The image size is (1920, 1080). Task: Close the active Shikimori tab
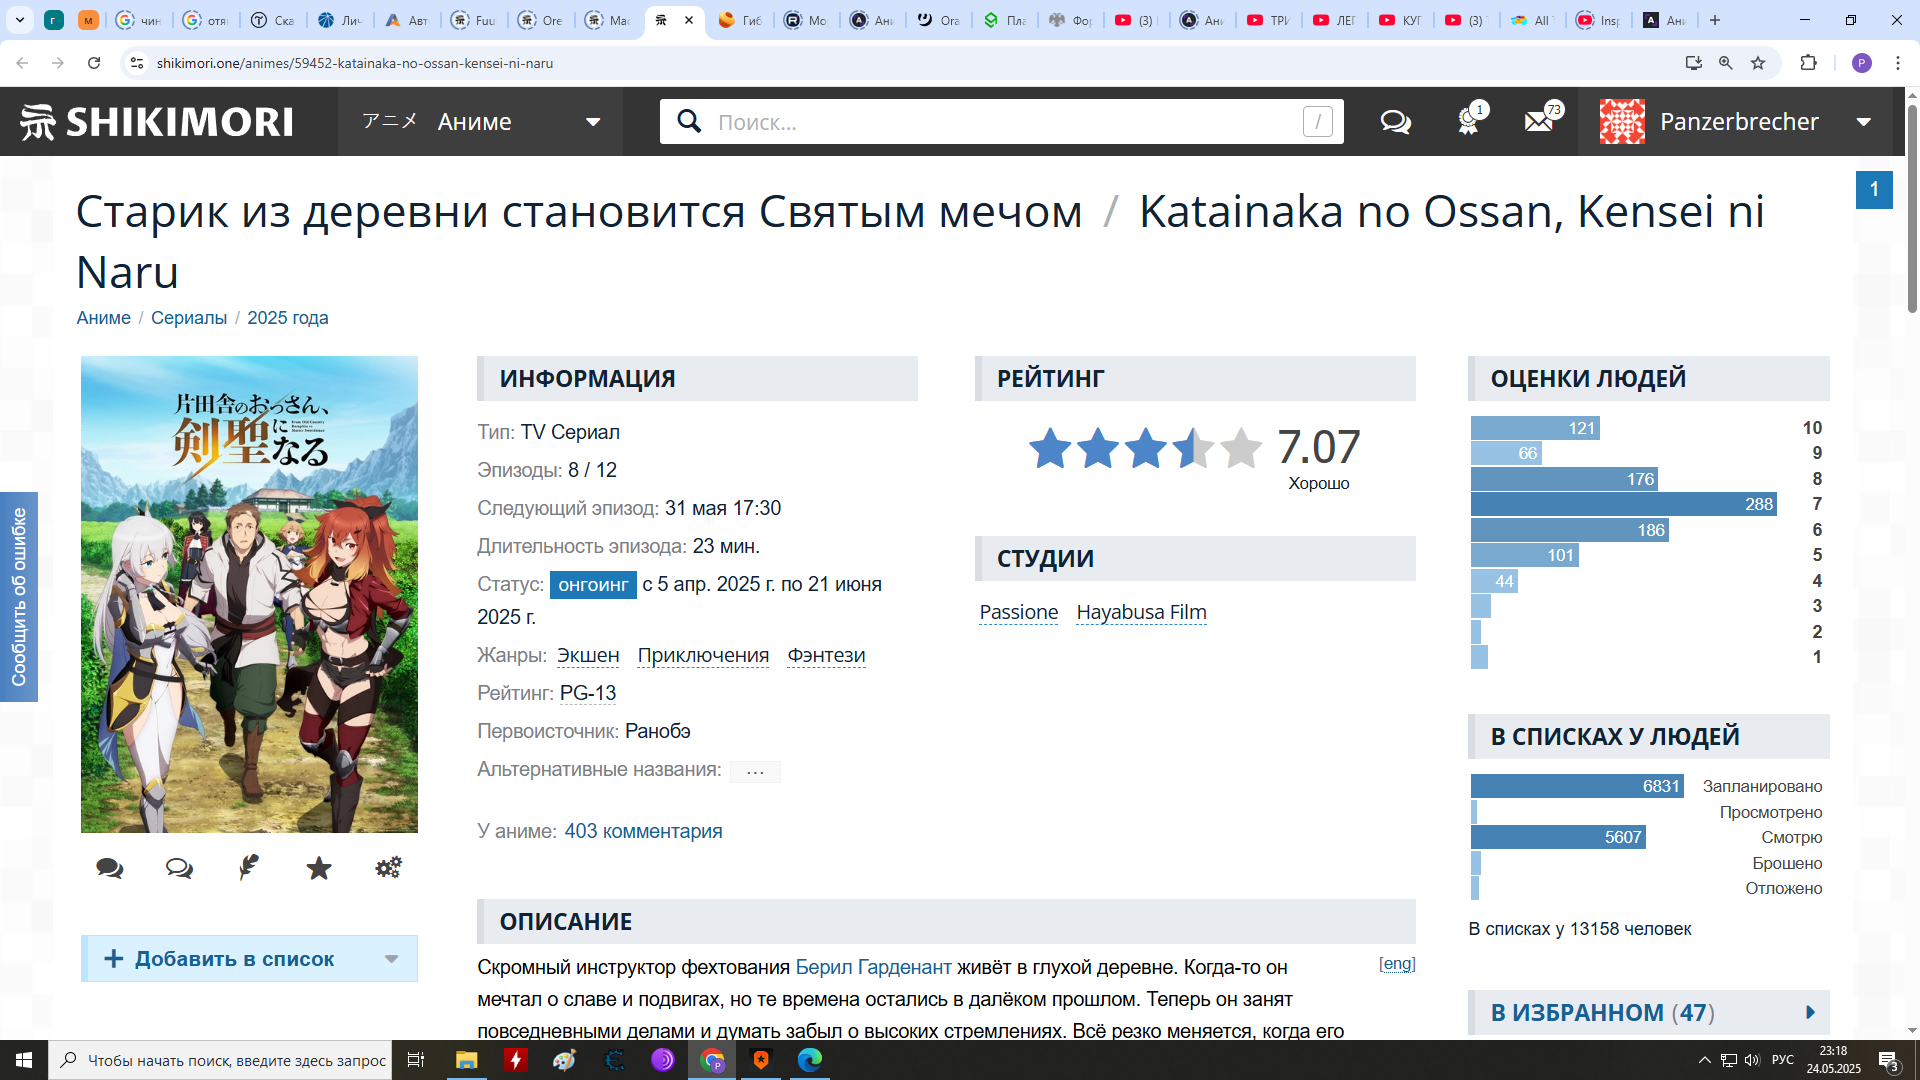point(689,20)
